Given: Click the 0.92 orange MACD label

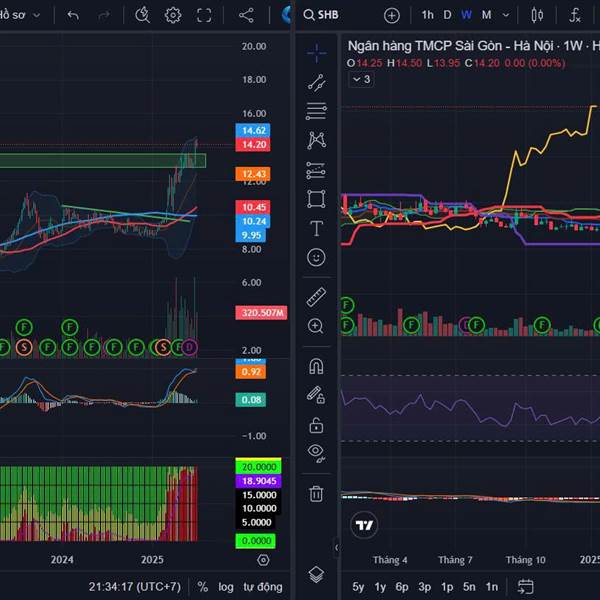Looking at the screenshot, I should 251,372.
